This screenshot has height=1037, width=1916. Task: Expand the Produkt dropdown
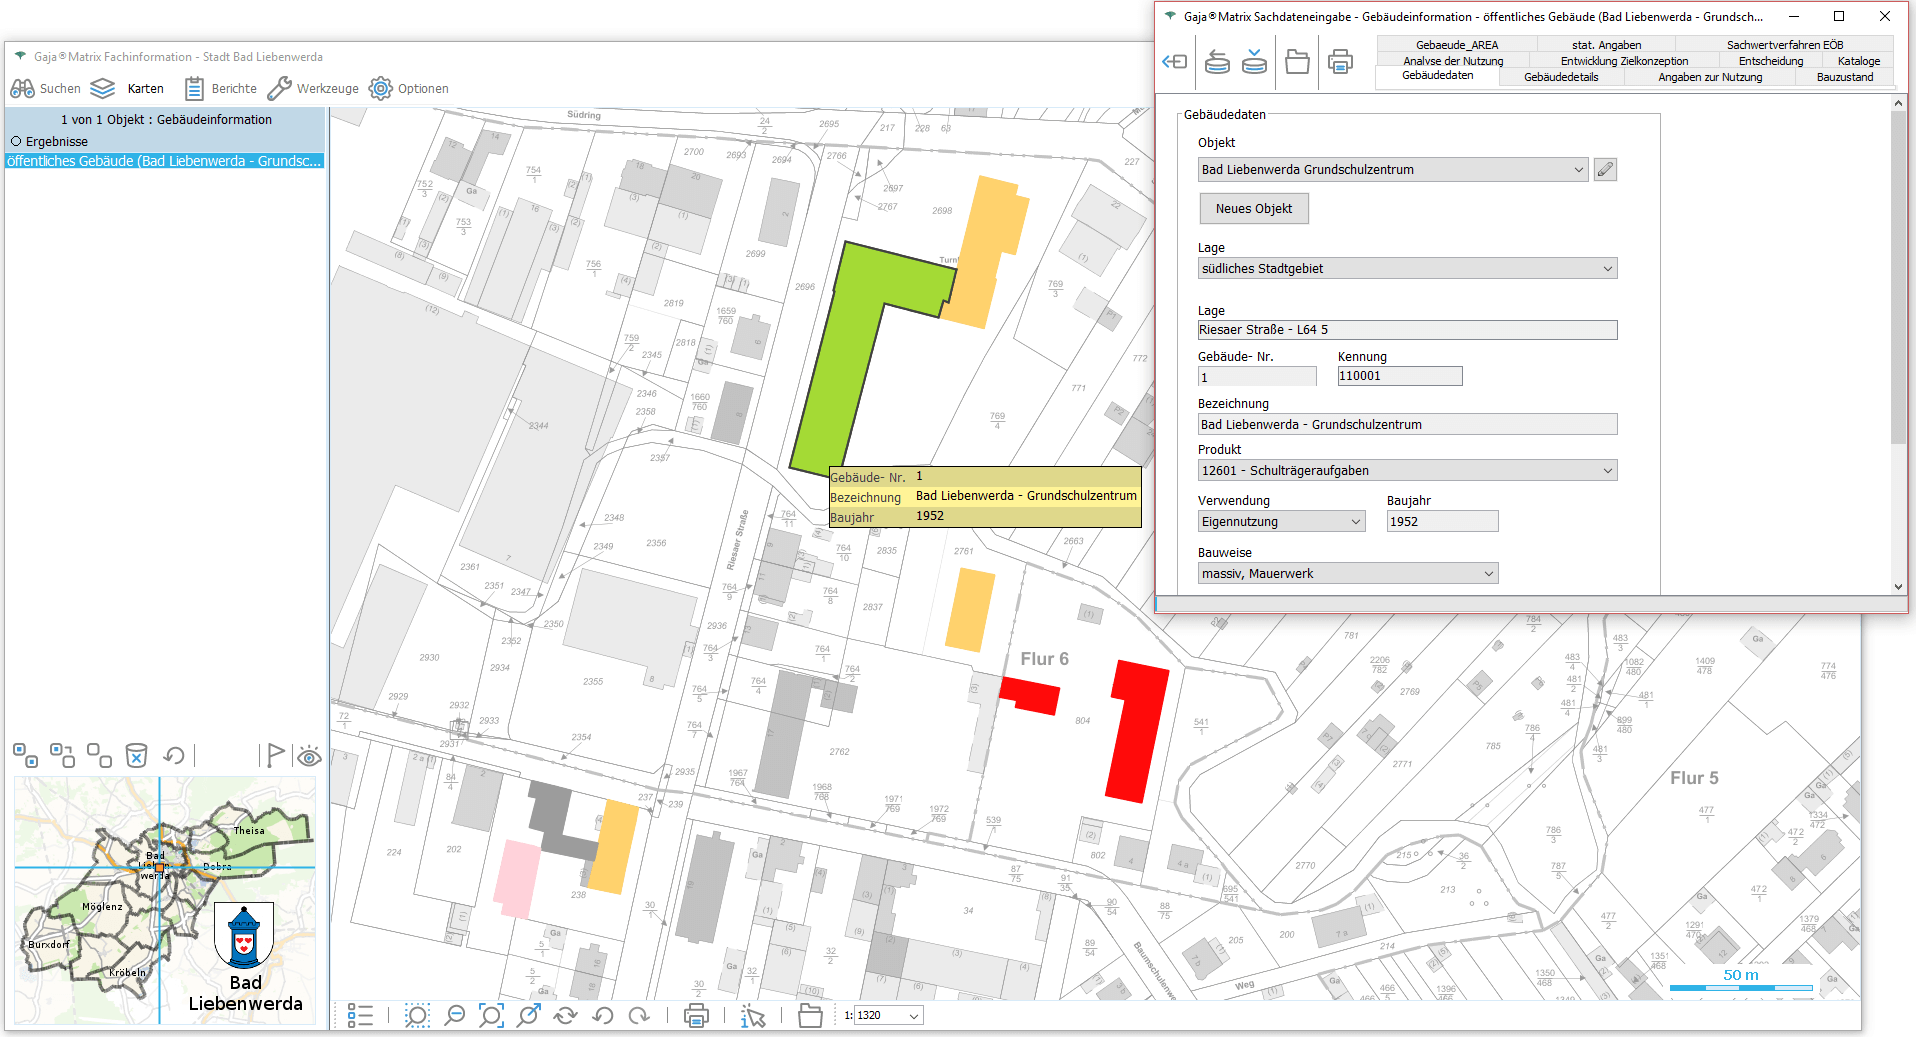tap(1607, 471)
